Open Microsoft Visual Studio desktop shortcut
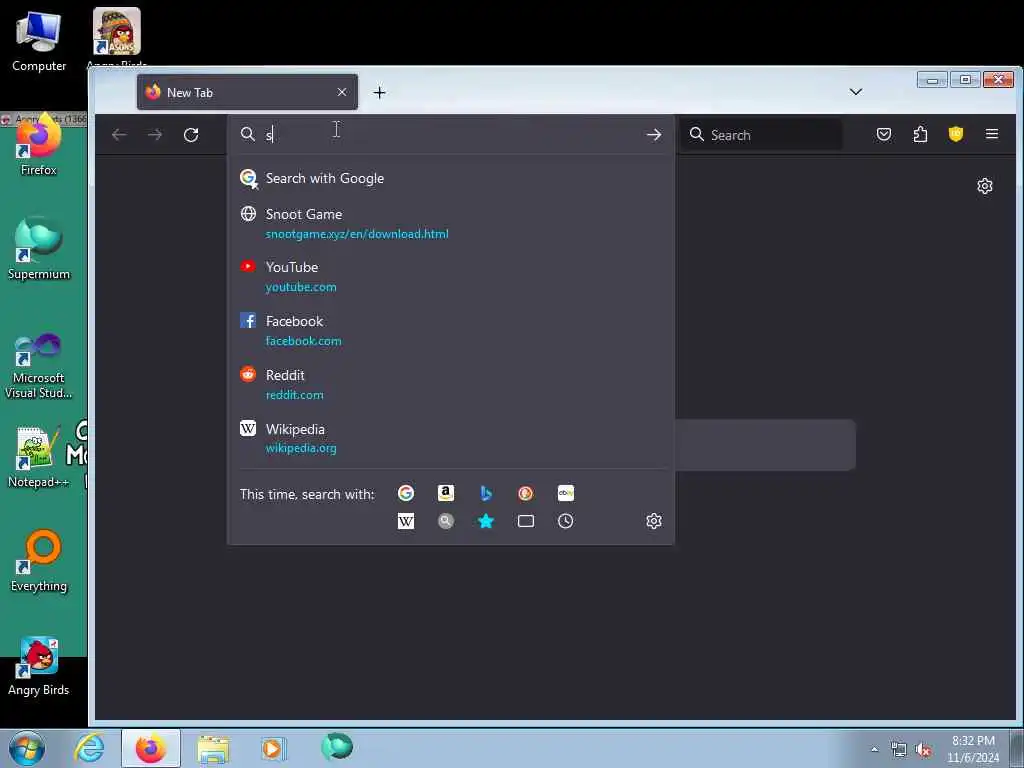Viewport: 1024px width, 768px height. [x=39, y=366]
